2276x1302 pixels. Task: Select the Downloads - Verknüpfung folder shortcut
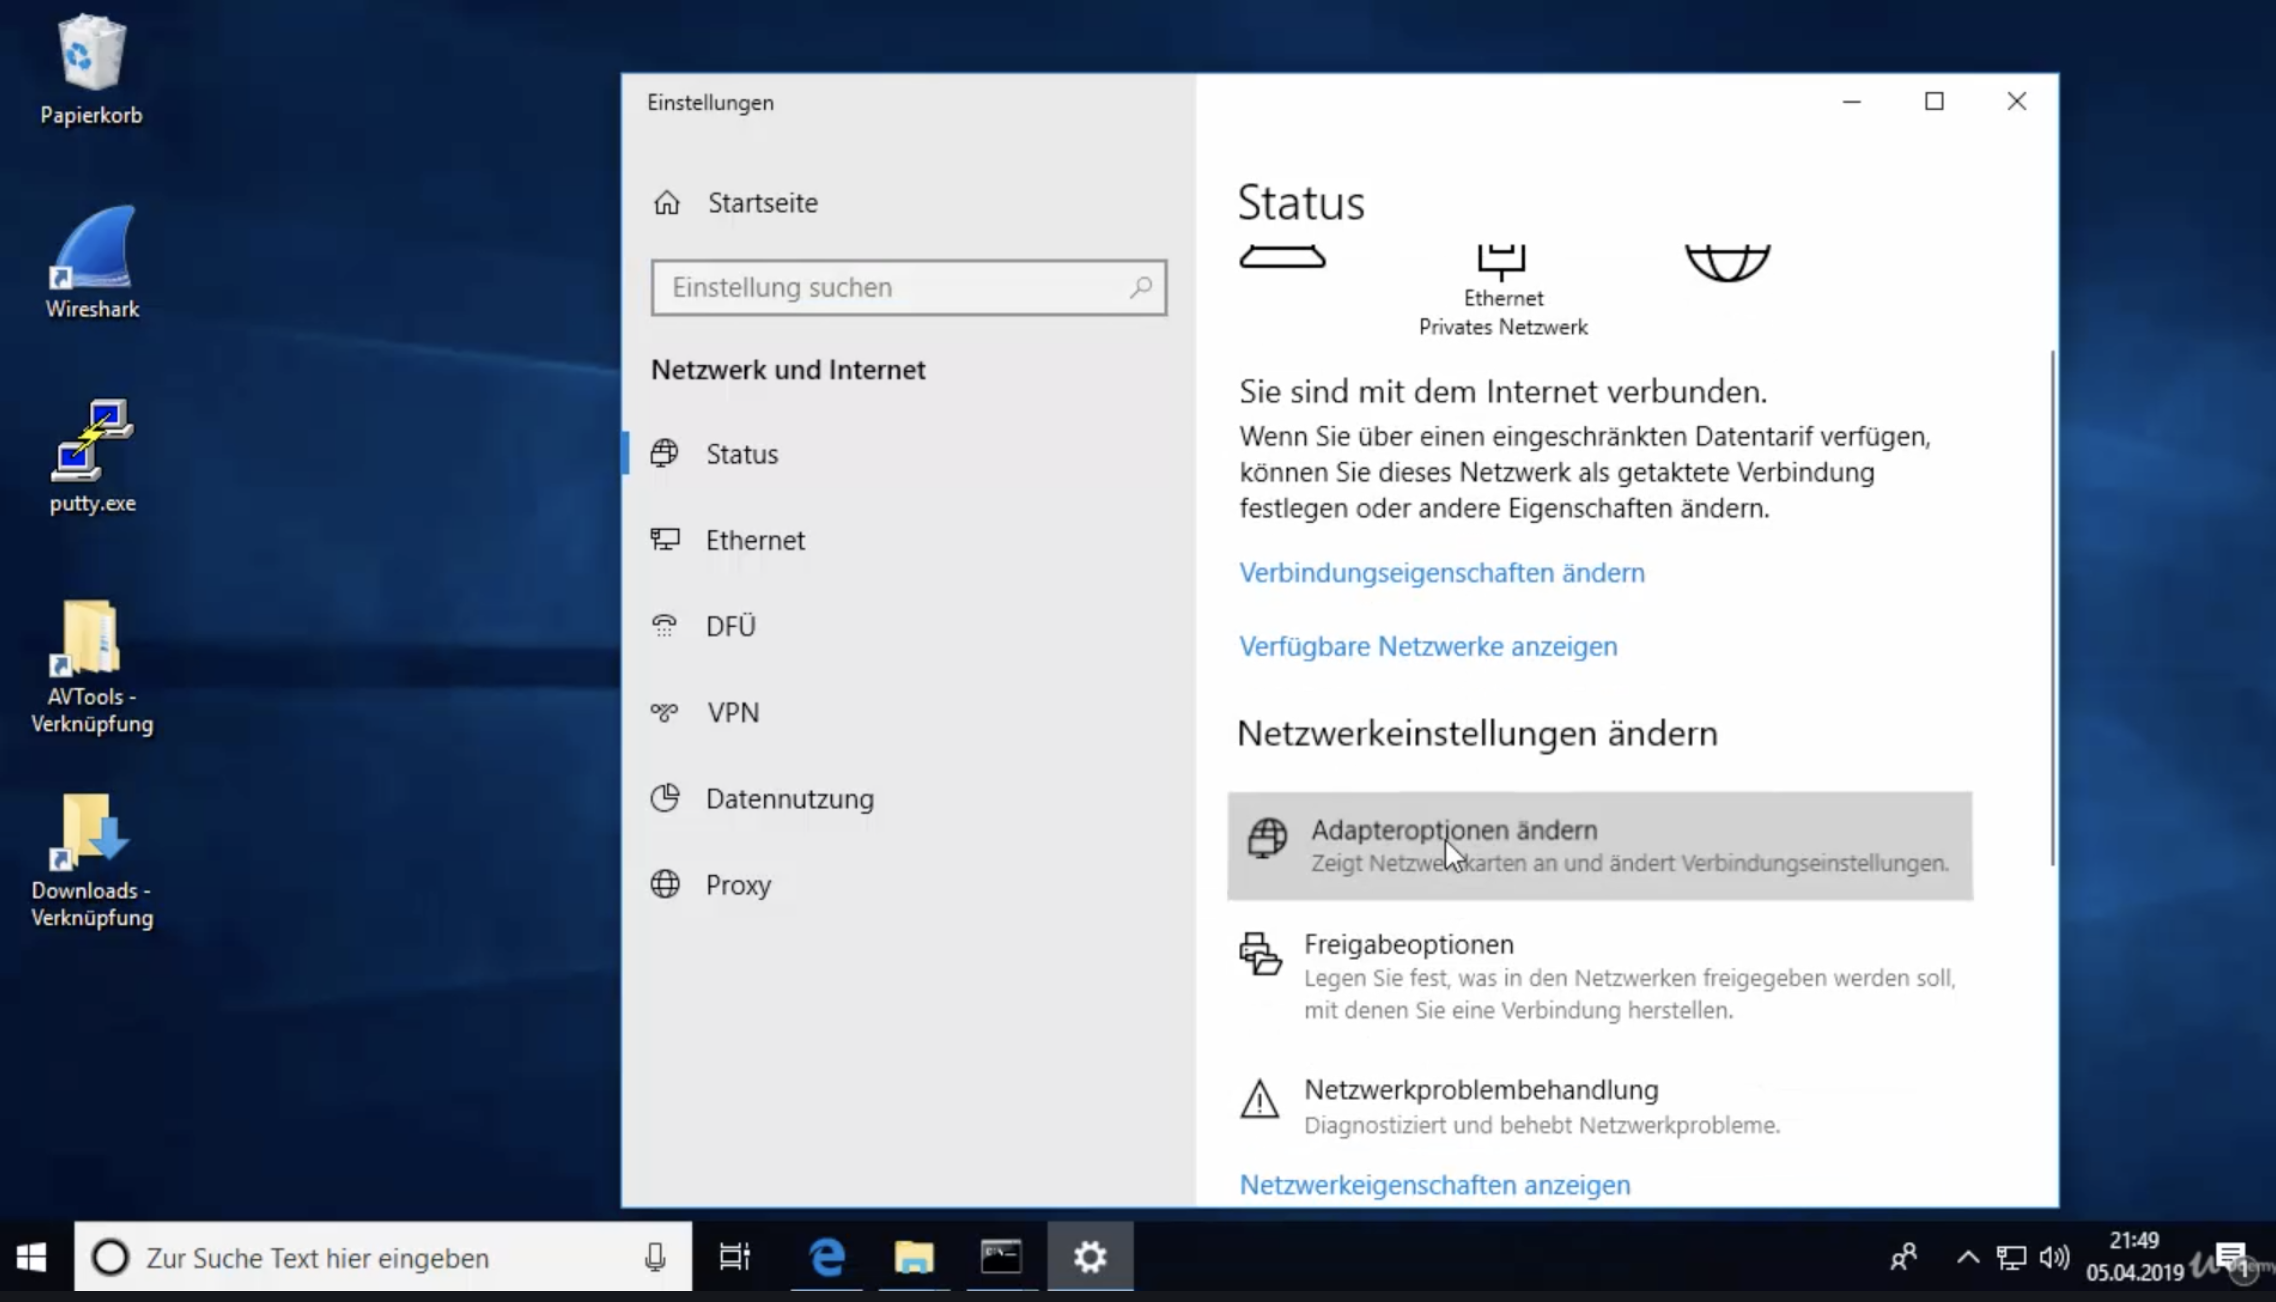coord(92,860)
